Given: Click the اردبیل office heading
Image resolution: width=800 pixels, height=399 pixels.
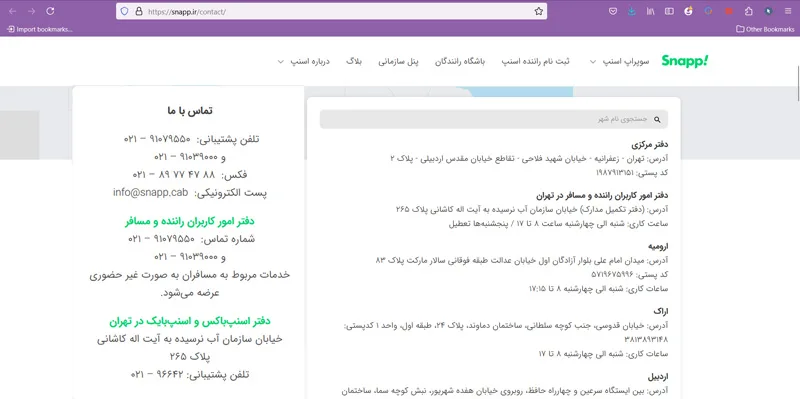Looking at the screenshot, I should click(658, 377).
